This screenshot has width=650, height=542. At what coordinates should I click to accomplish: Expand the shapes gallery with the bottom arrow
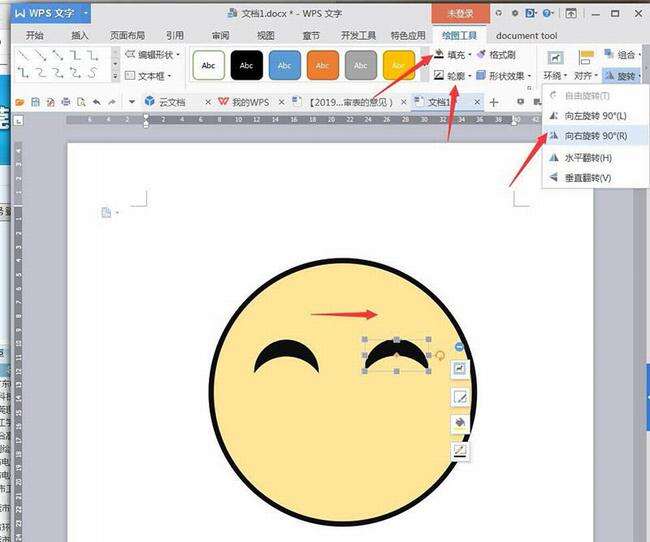pyautogui.click(x=115, y=76)
